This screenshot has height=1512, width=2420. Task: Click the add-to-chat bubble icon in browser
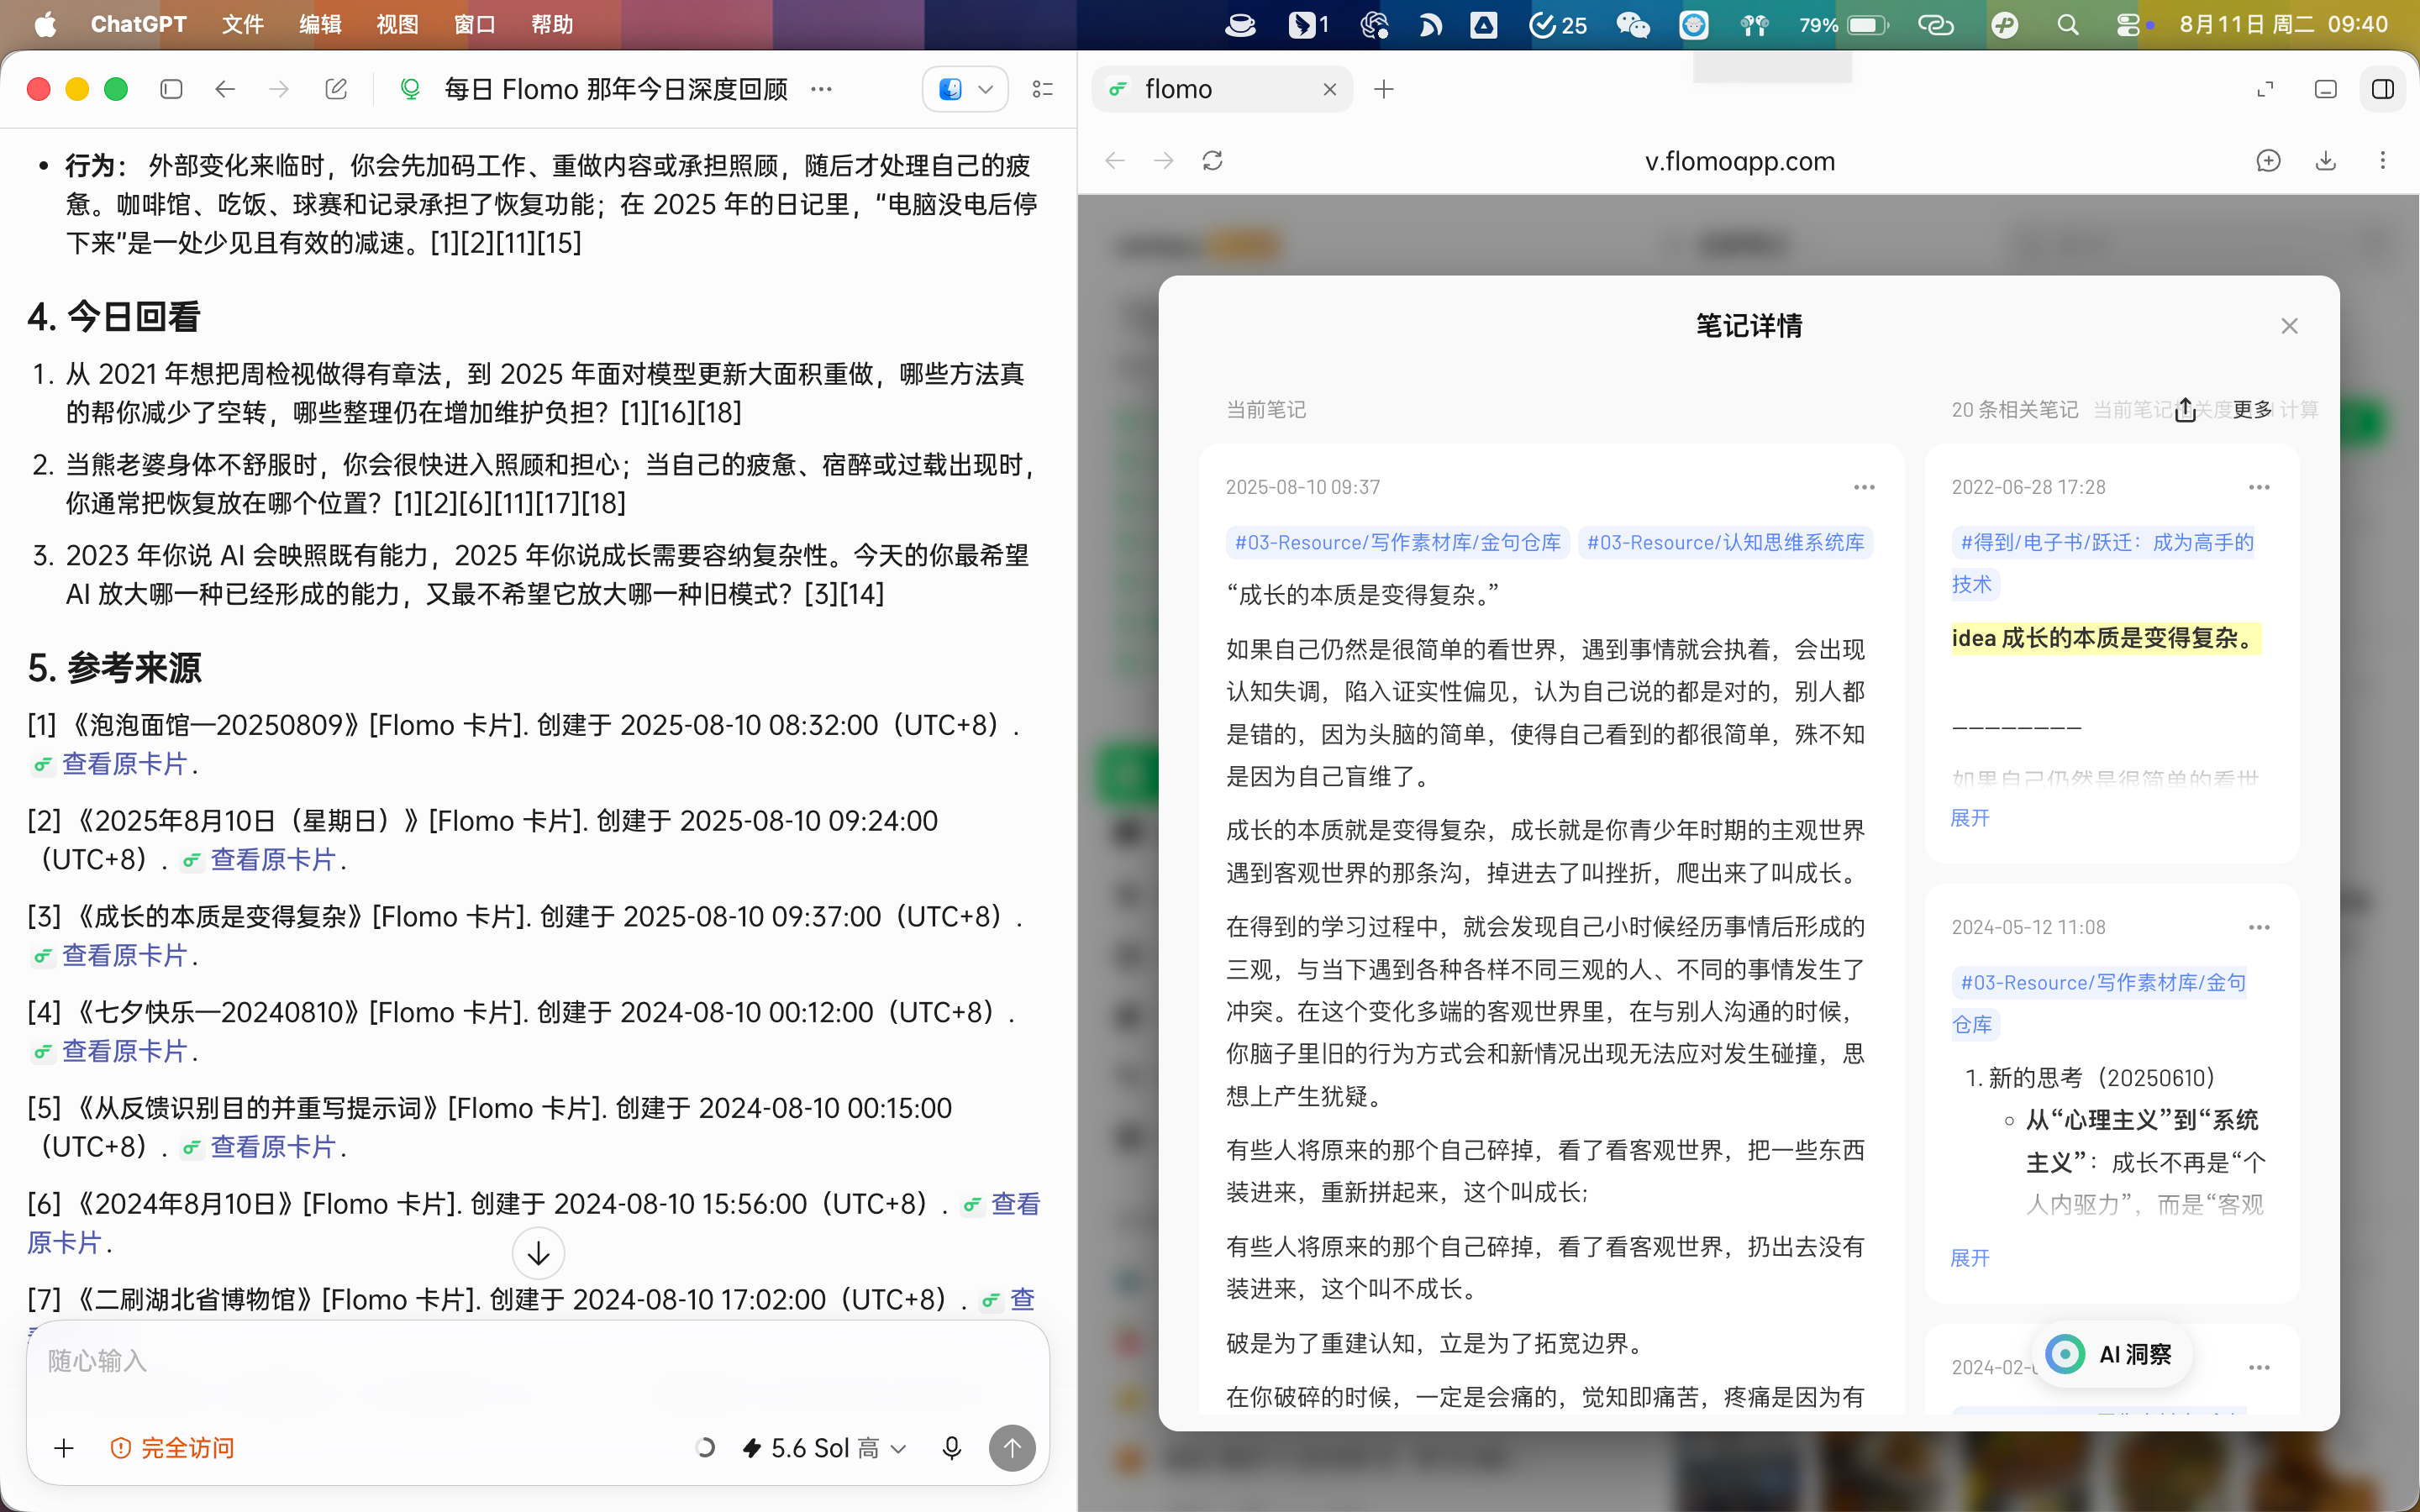(x=2268, y=161)
